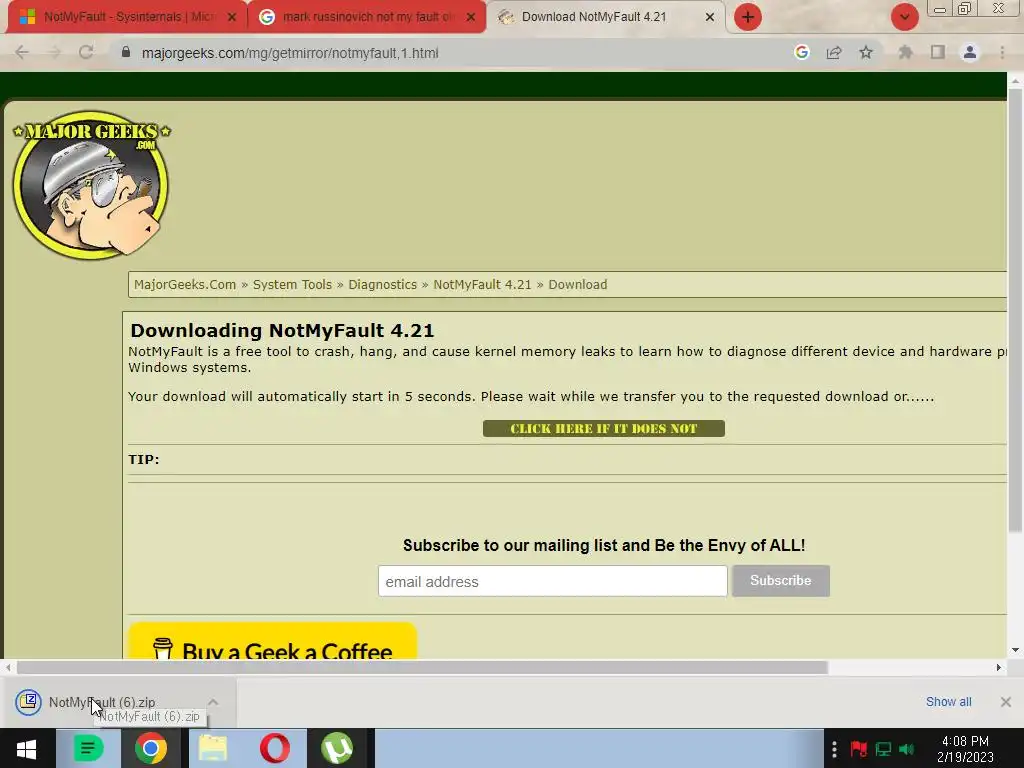Open Chrome's three-dot menu
Image resolution: width=1024 pixels, height=768 pixels.
point(1002,52)
